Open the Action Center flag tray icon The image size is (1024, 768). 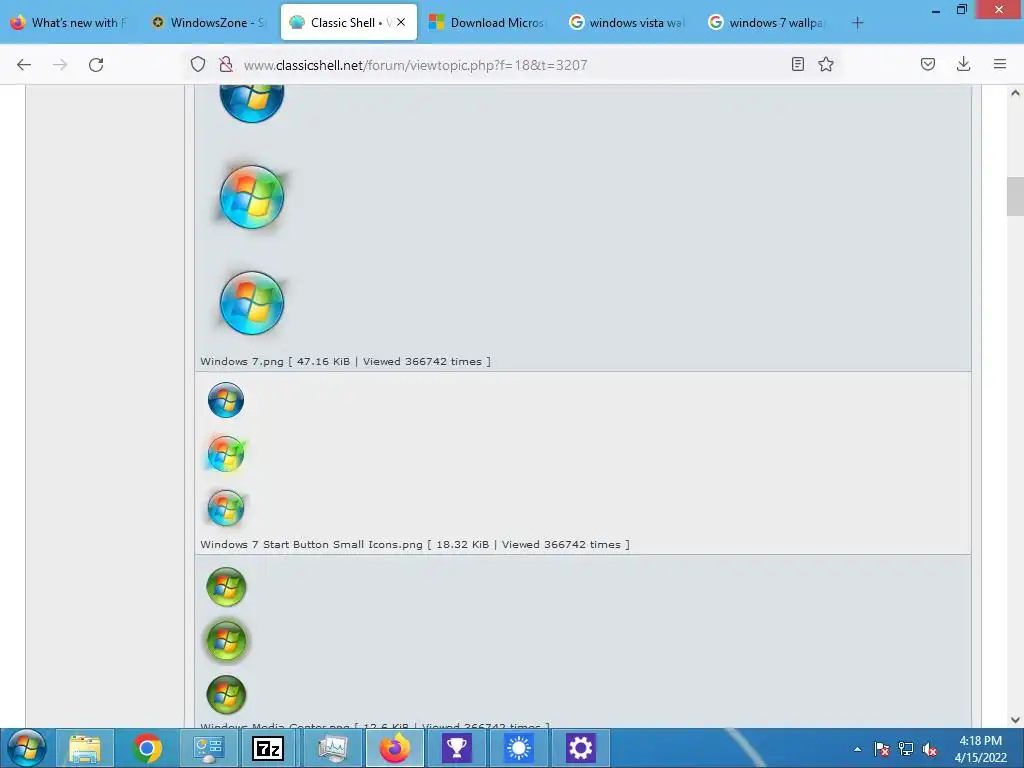click(882, 749)
